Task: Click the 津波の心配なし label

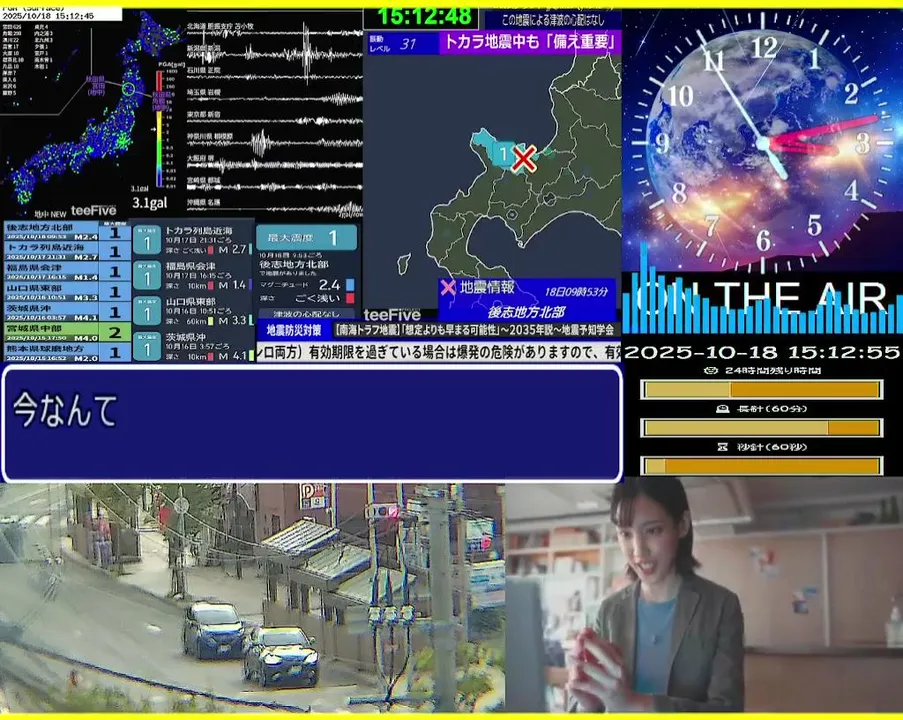Action: (306, 314)
